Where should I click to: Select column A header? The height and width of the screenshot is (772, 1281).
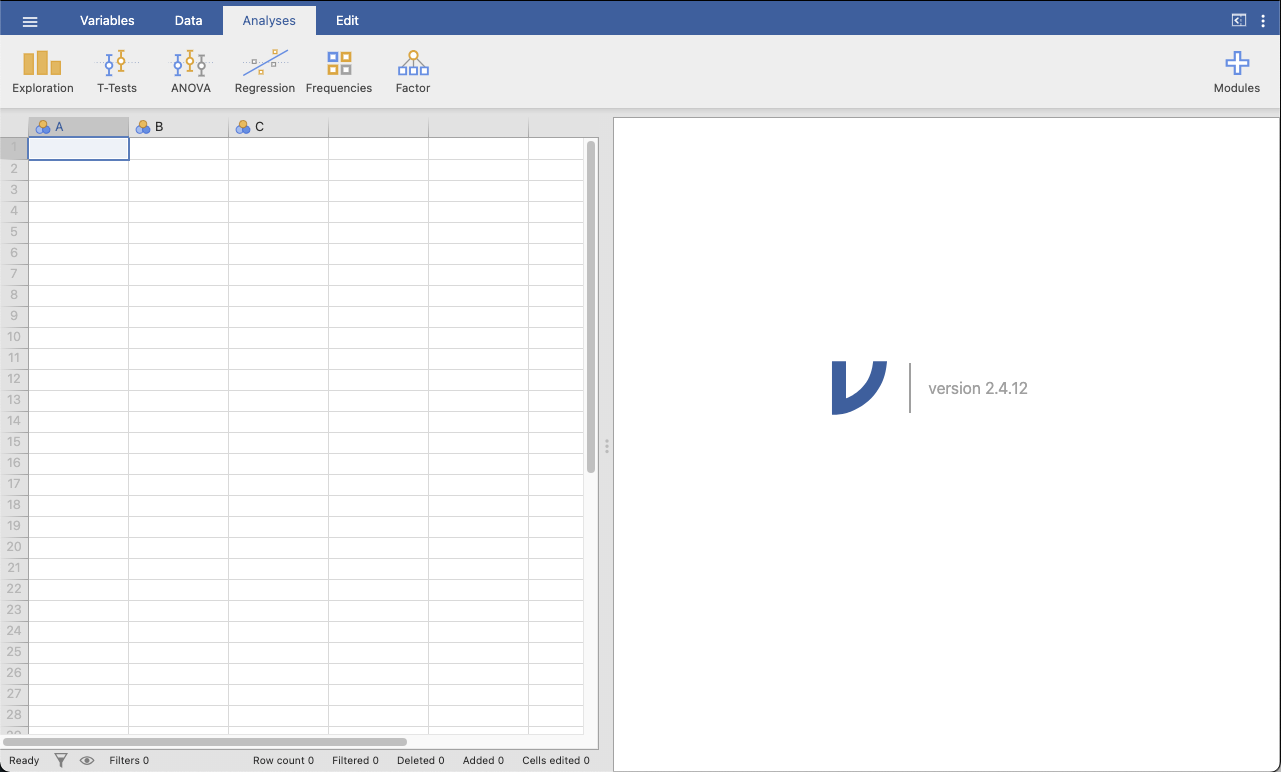(x=78, y=127)
